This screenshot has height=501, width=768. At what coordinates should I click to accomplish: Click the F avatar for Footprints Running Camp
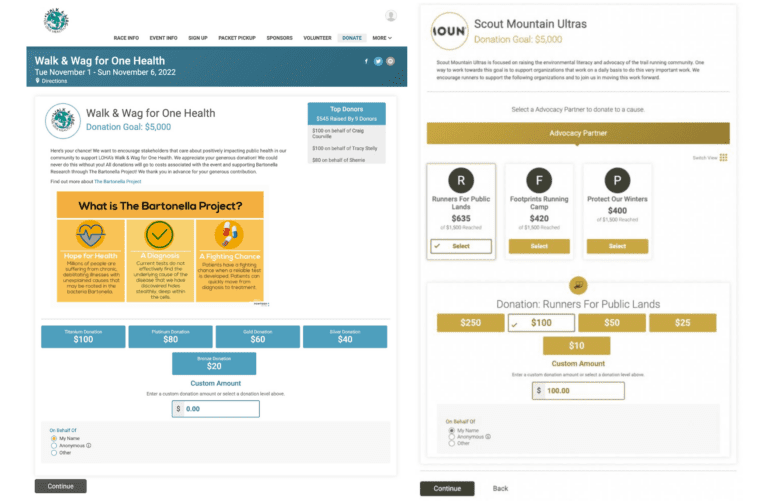pos(539,180)
